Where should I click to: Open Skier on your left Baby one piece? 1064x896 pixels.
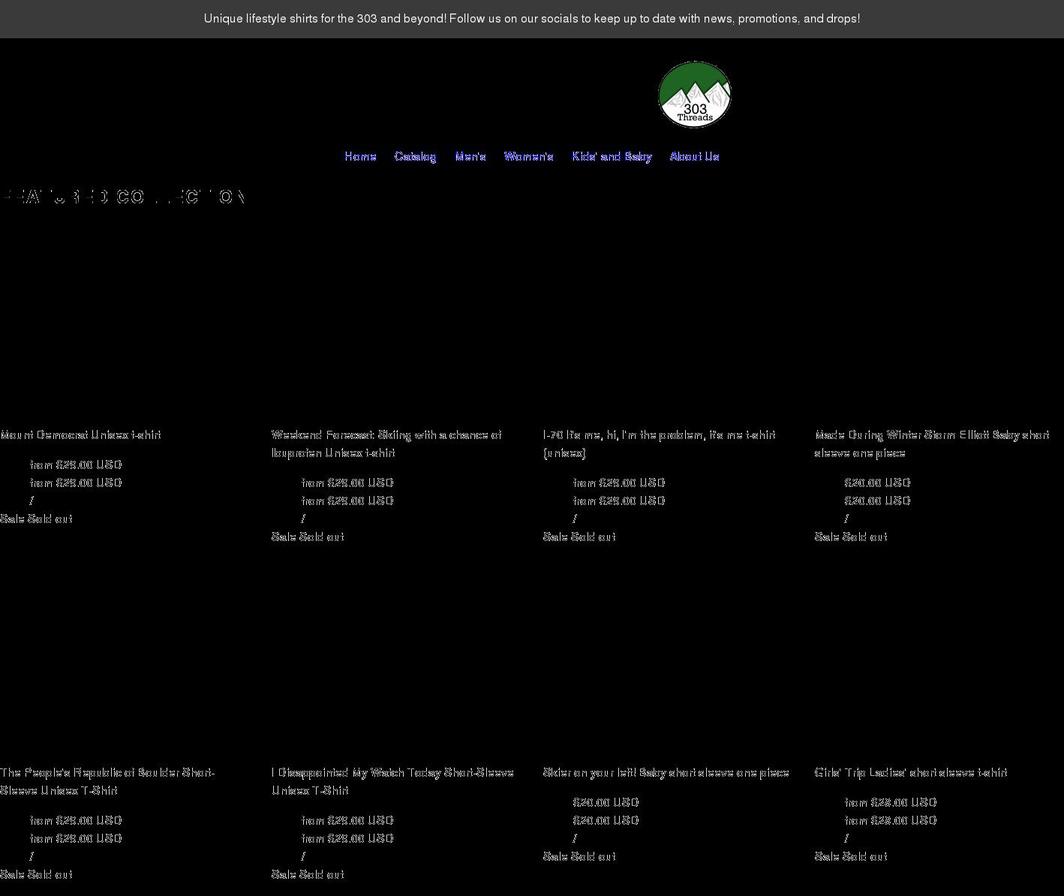coord(666,772)
